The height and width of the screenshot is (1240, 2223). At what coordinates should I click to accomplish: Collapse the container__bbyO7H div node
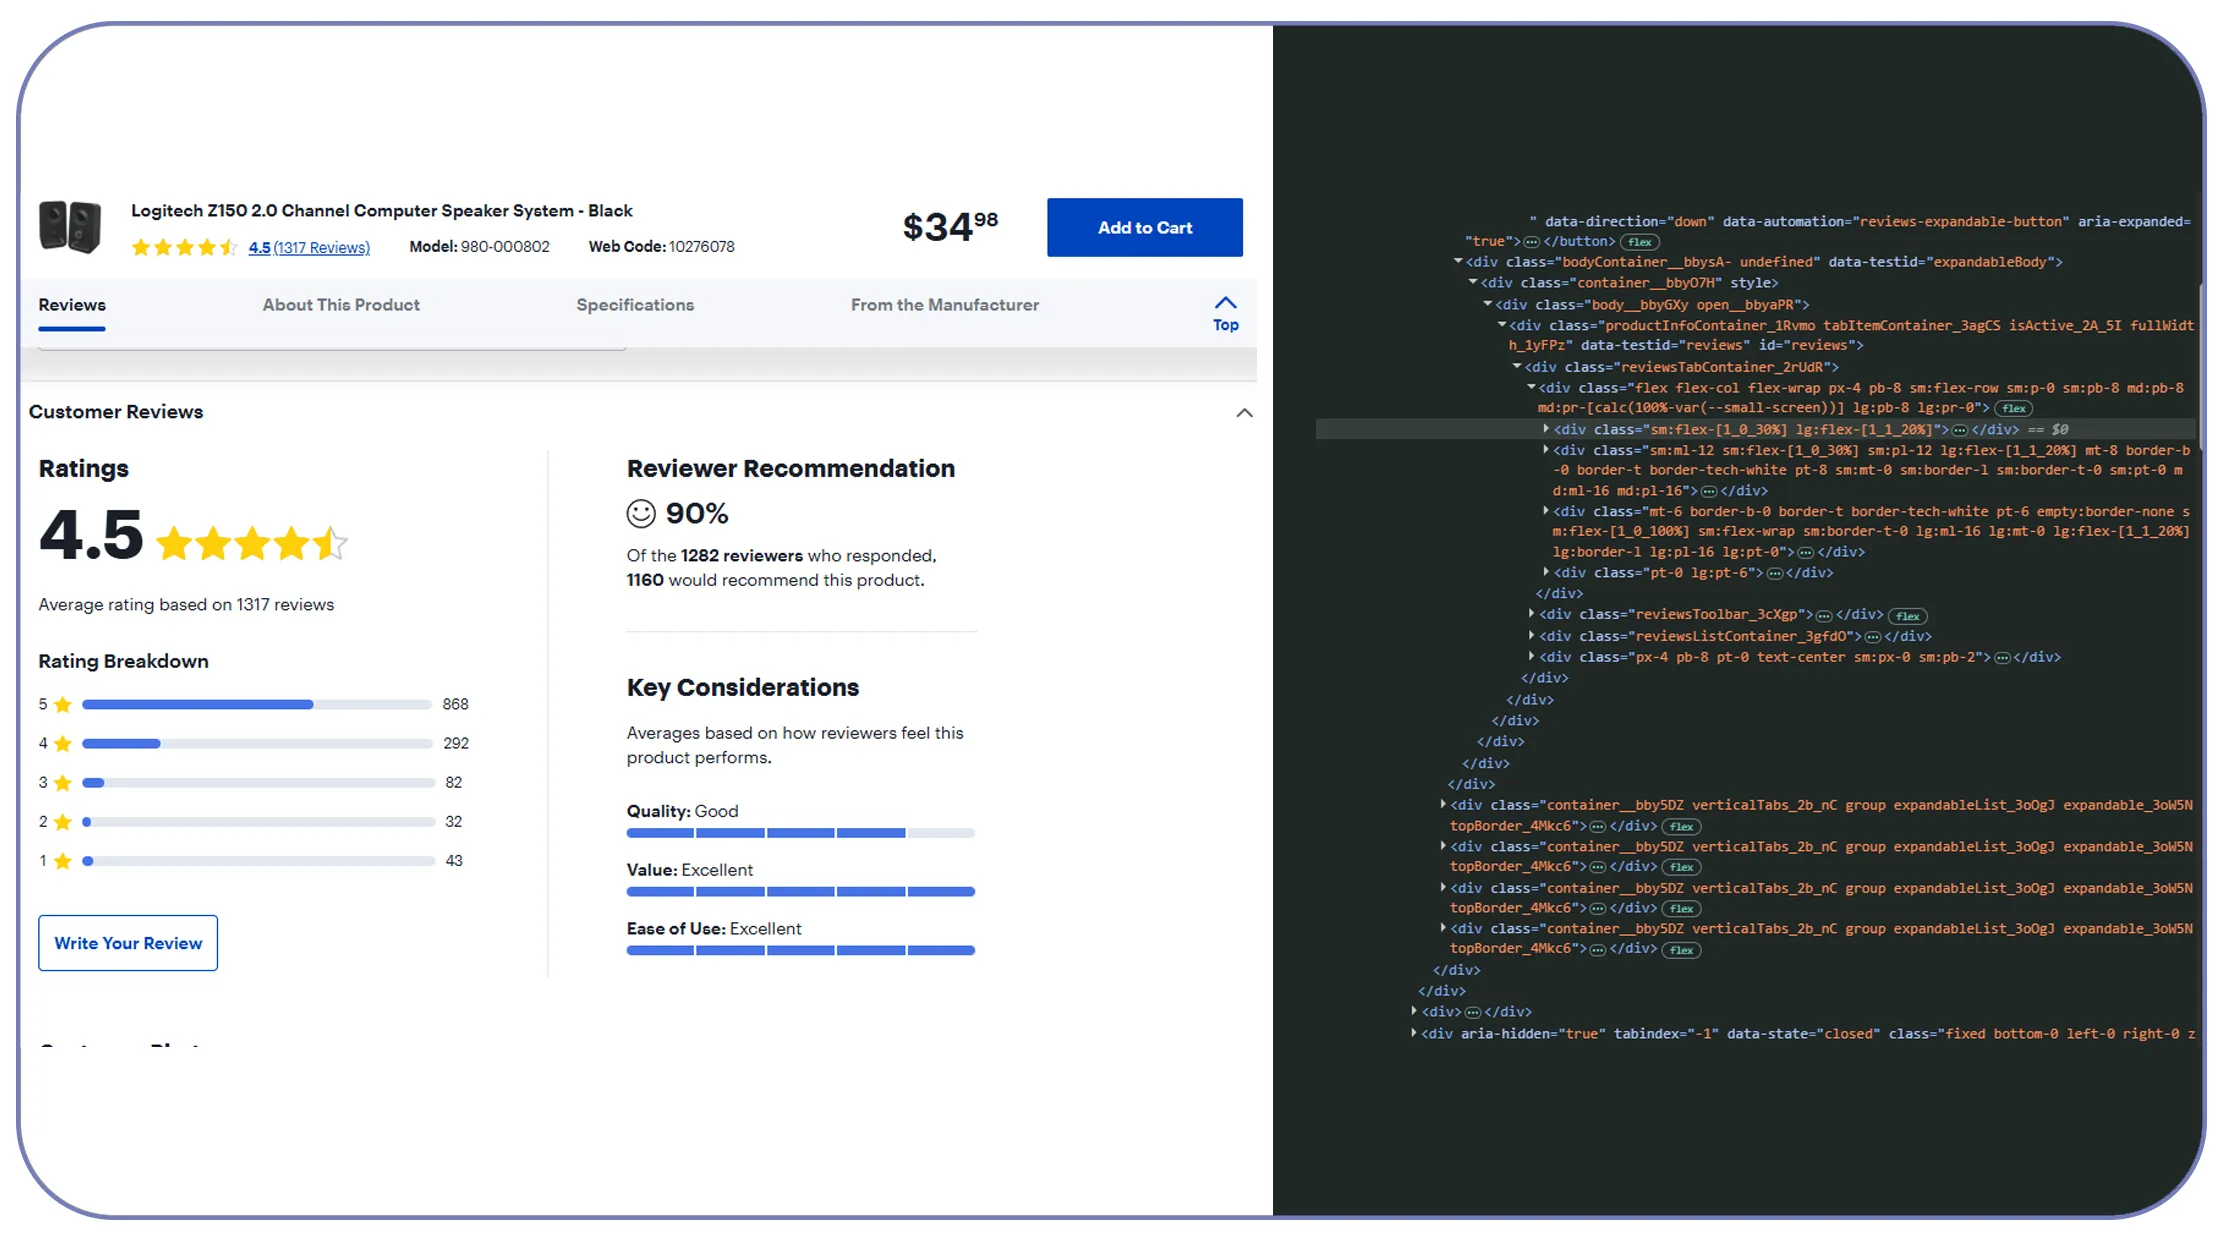pyautogui.click(x=1473, y=283)
